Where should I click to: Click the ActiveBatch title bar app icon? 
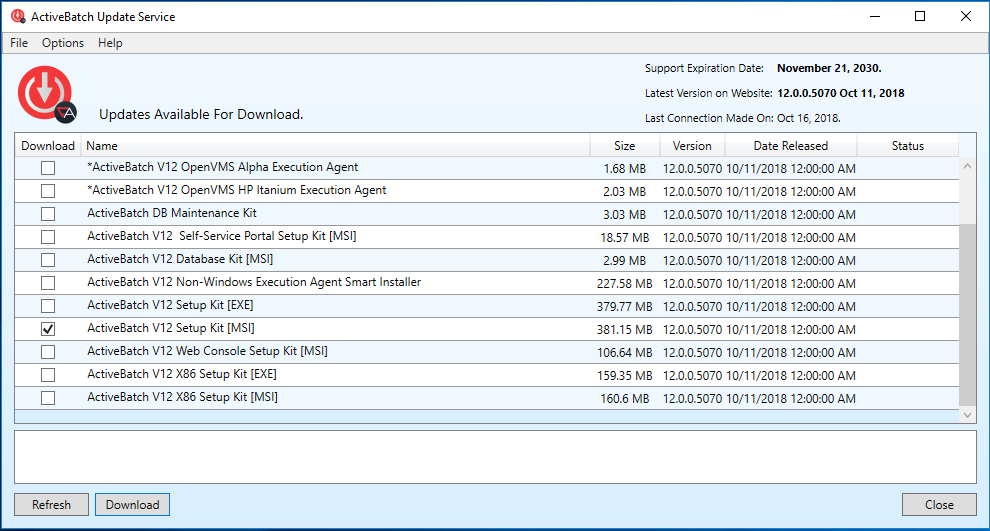tap(18, 16)
